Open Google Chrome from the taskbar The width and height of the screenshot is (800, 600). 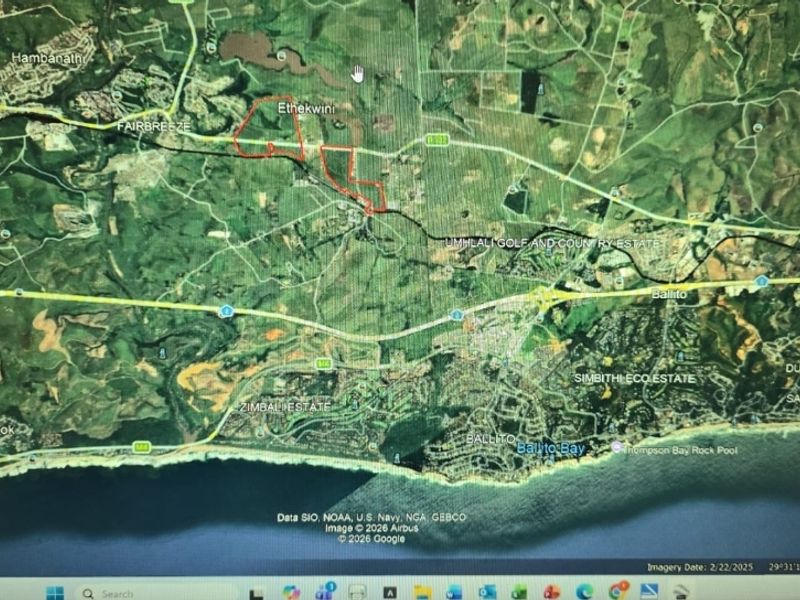tap(618, 591)
